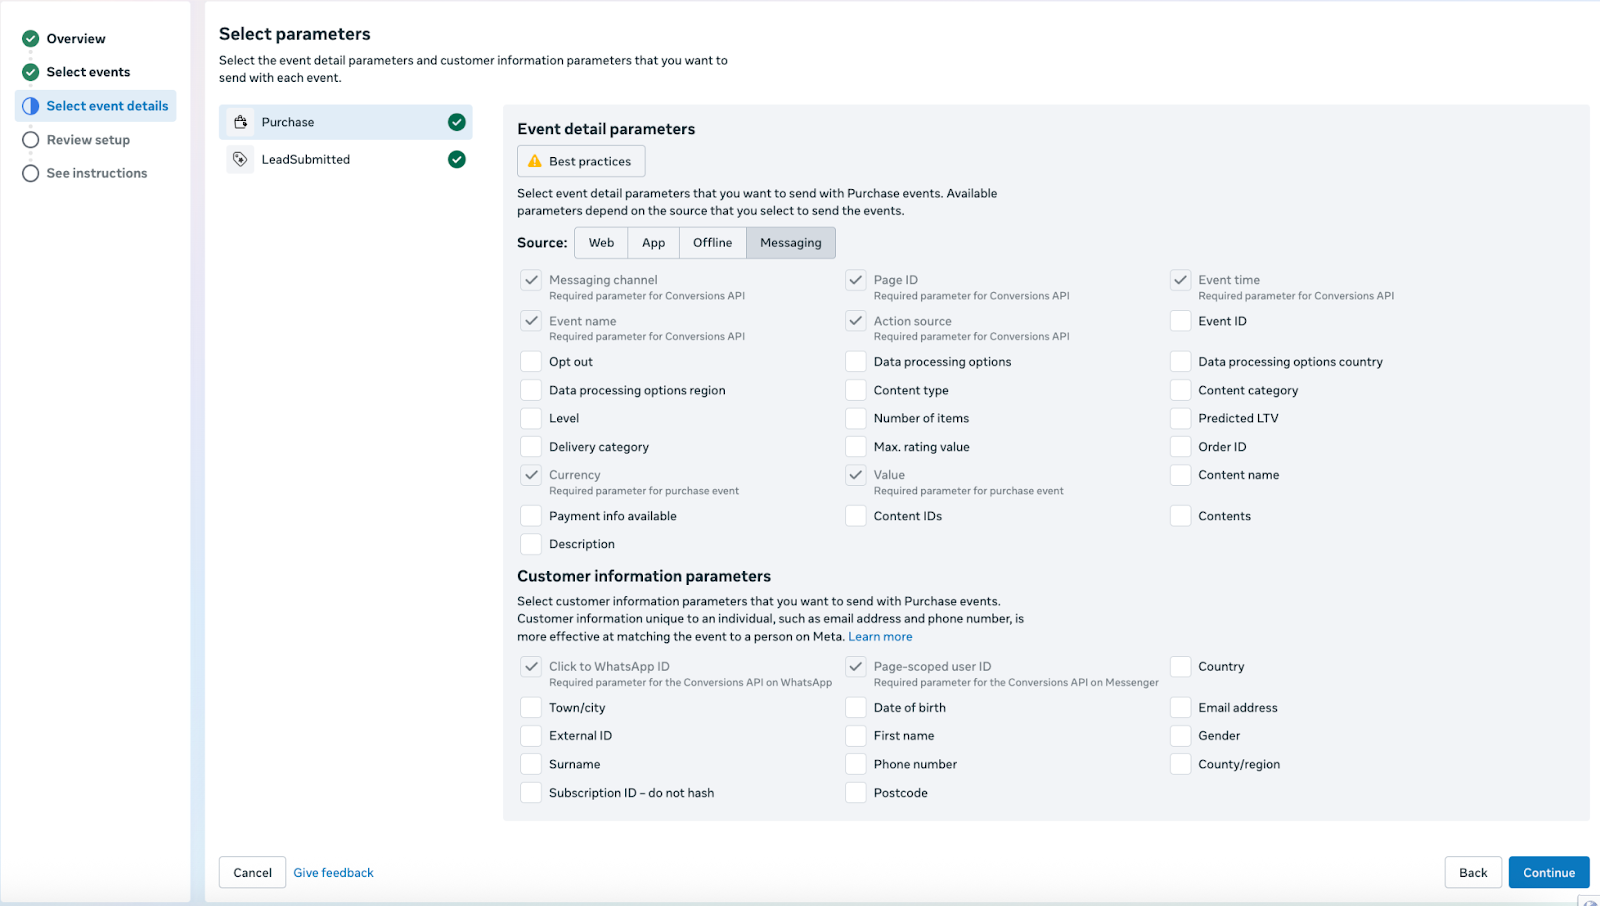Click the Review setup step circle icon
This screenshot has width=1600, height=906.
coord(31,140)
